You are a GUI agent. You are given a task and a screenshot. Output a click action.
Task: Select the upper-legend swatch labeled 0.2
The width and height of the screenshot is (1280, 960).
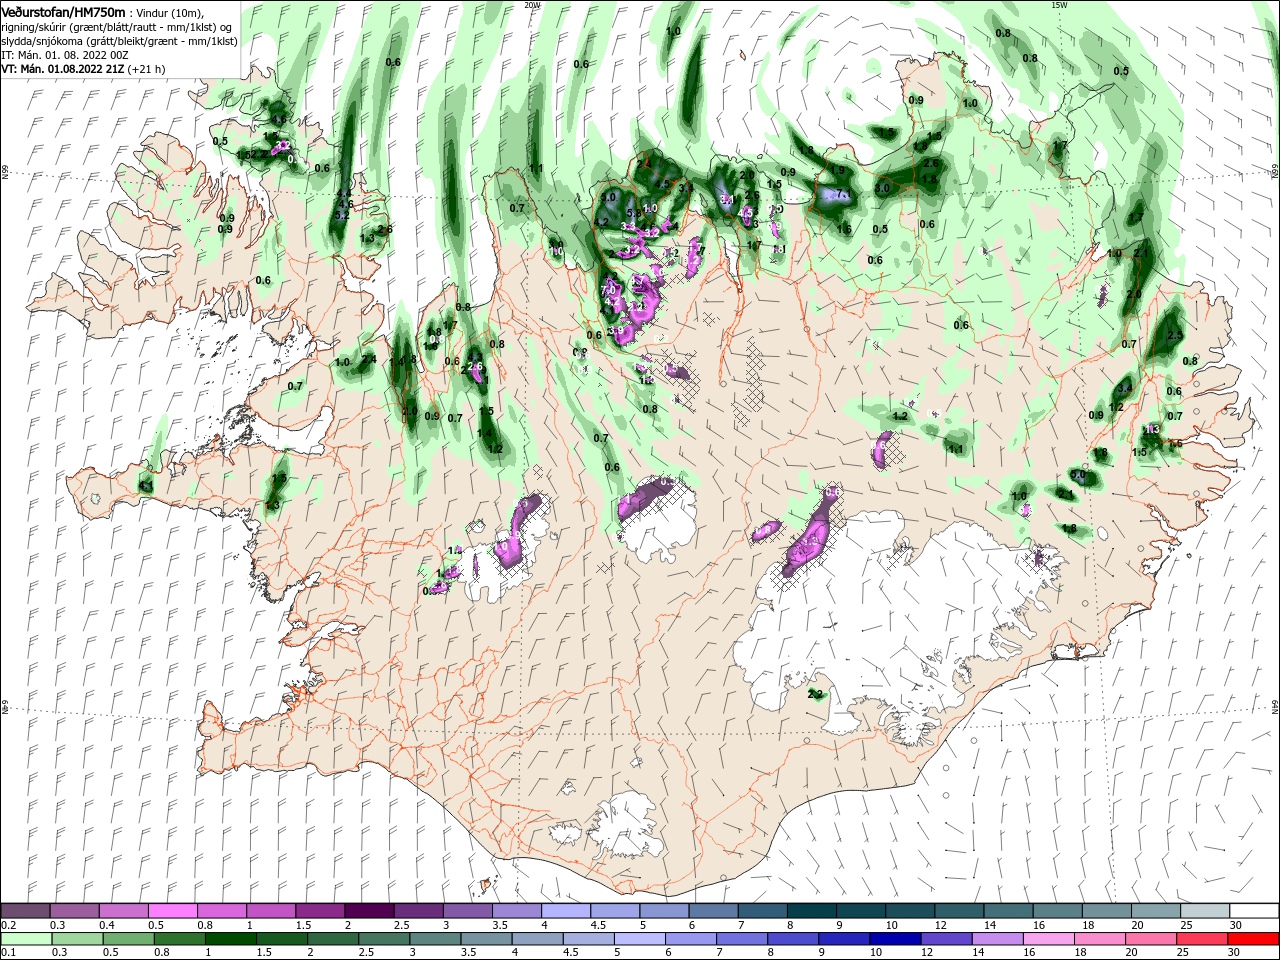(26, 911)
